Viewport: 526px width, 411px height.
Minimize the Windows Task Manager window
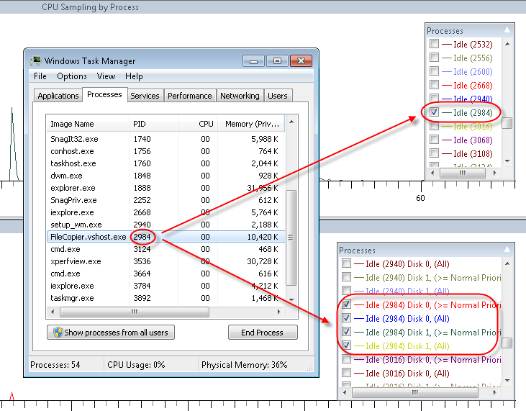(x=254, y=61)
